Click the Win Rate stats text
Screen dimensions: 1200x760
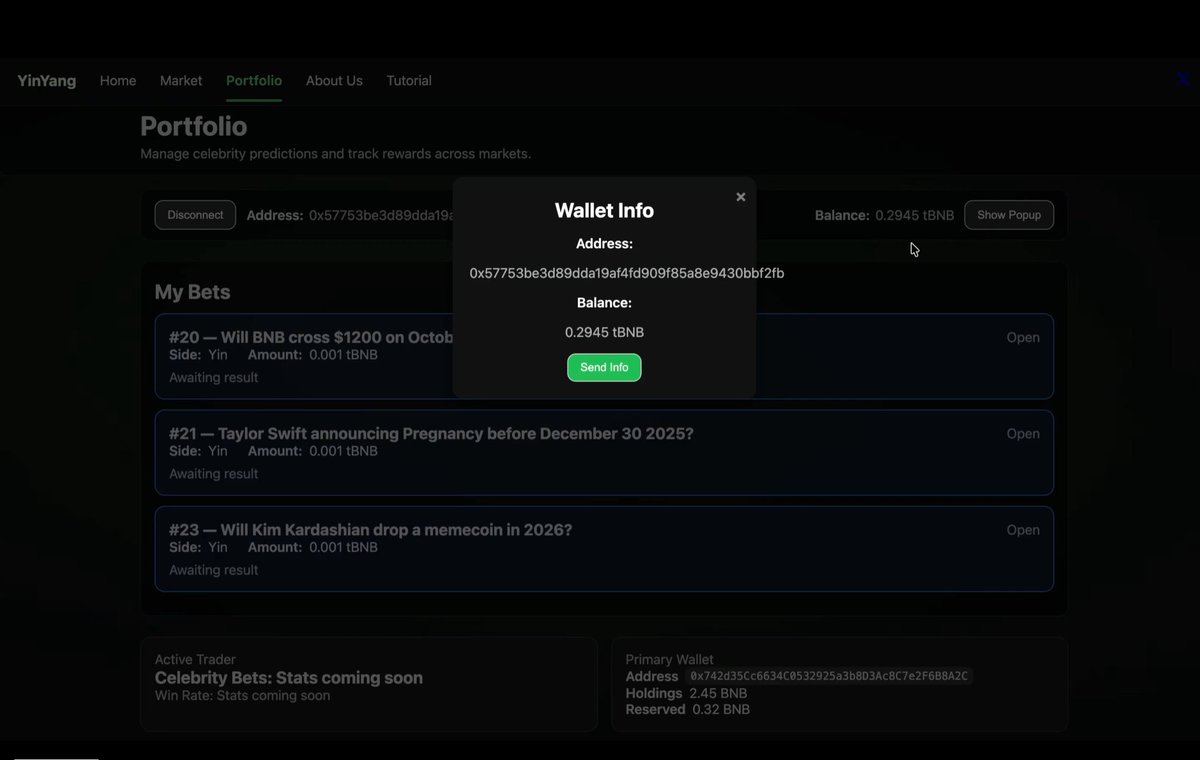(242, 696)
